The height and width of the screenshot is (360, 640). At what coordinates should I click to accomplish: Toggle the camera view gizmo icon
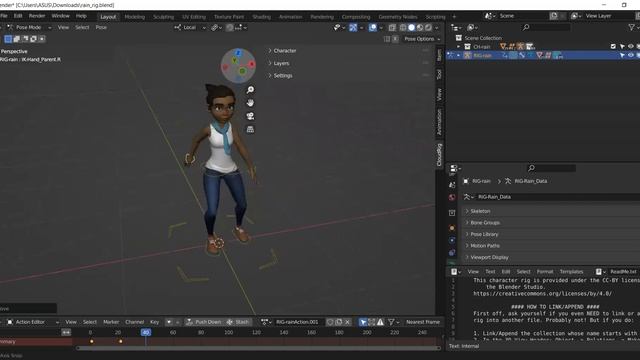coord(250,116)
